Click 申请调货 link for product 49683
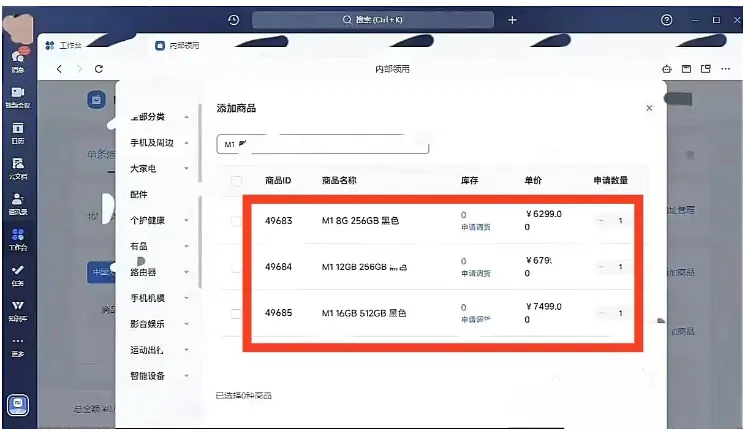Viewport: 743px width, 432px height. click(x=475, y=228)
